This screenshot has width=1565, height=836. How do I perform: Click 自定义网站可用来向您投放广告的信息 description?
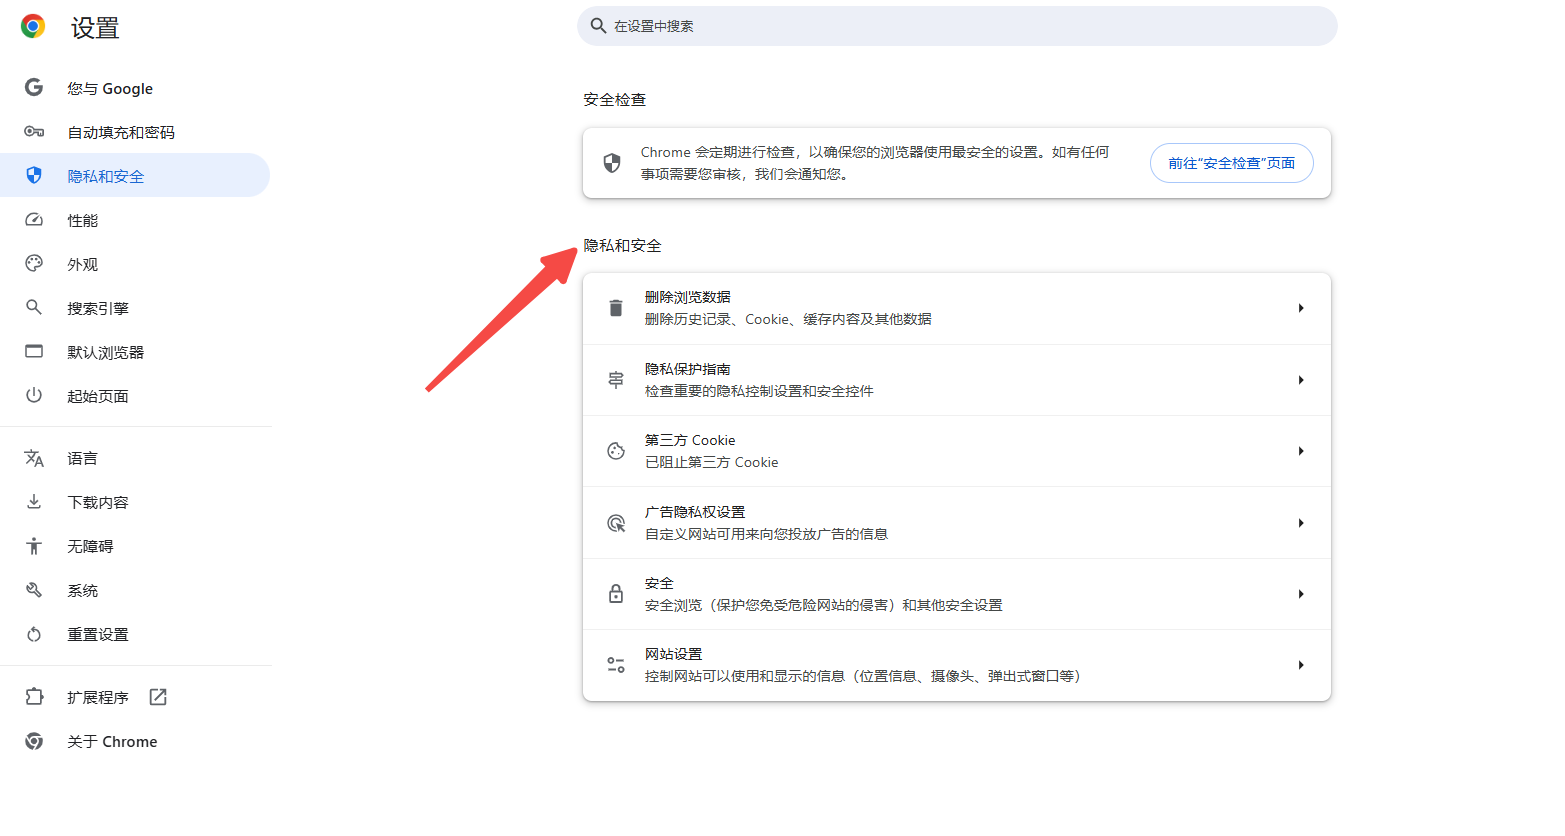[766, 534]
